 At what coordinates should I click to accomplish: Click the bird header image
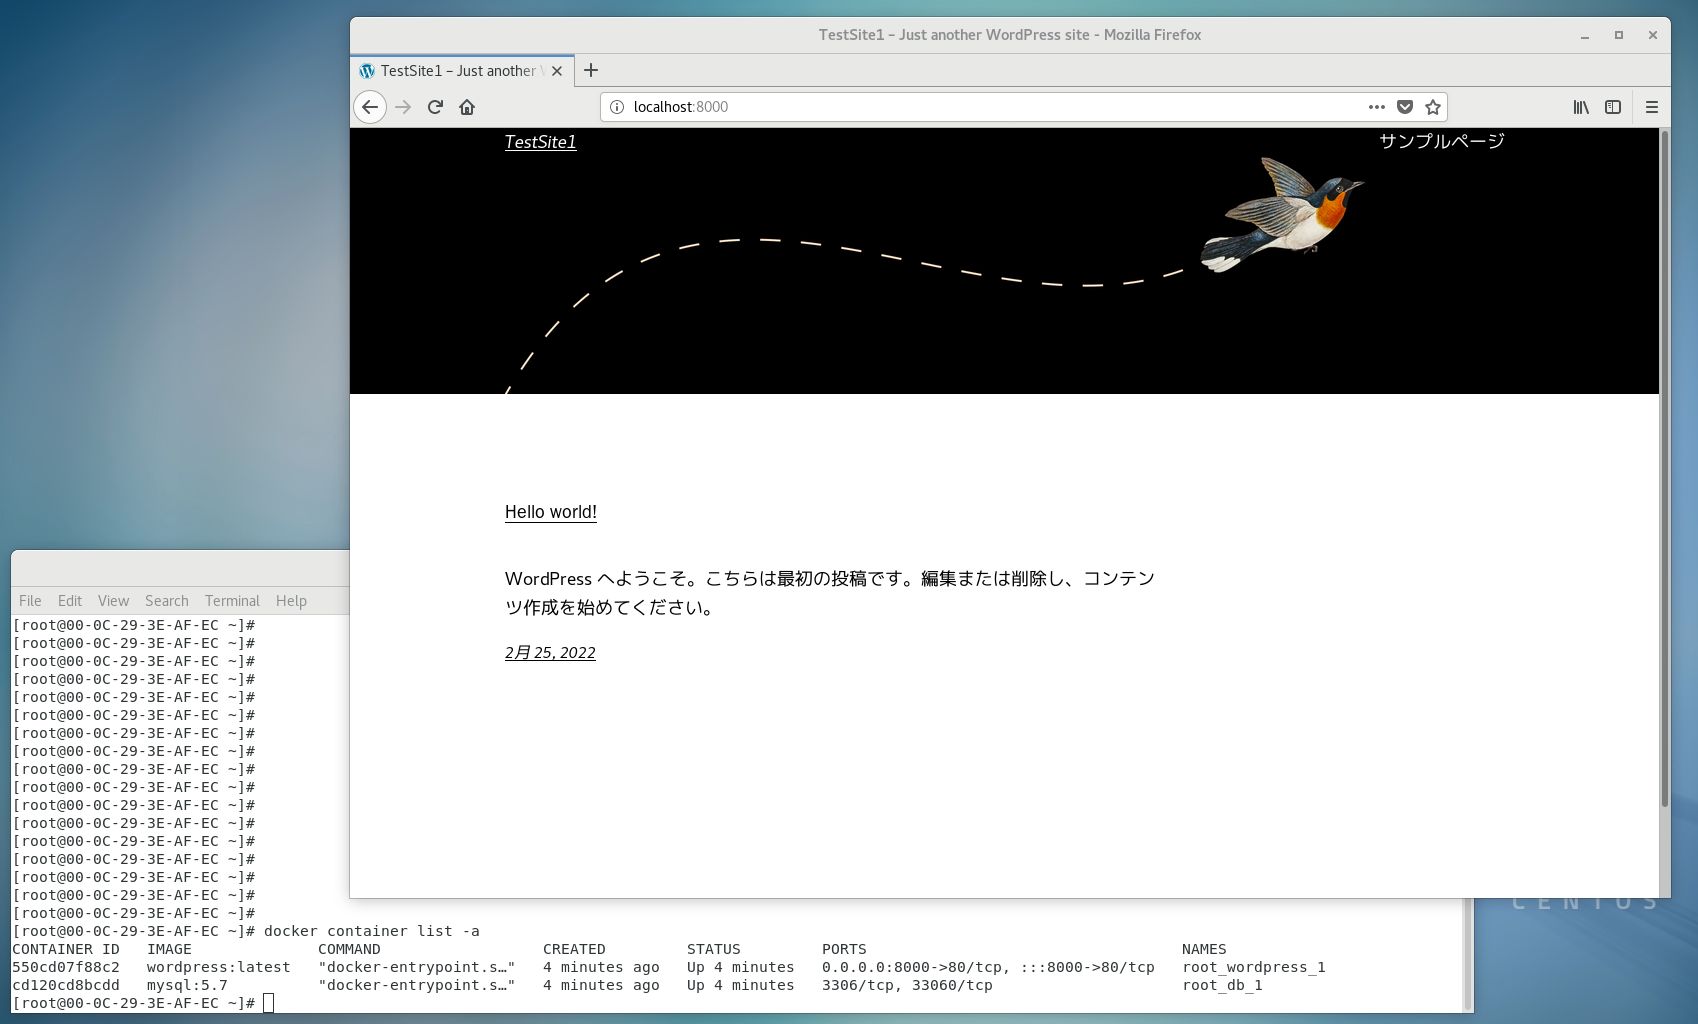click(1282, 215)
